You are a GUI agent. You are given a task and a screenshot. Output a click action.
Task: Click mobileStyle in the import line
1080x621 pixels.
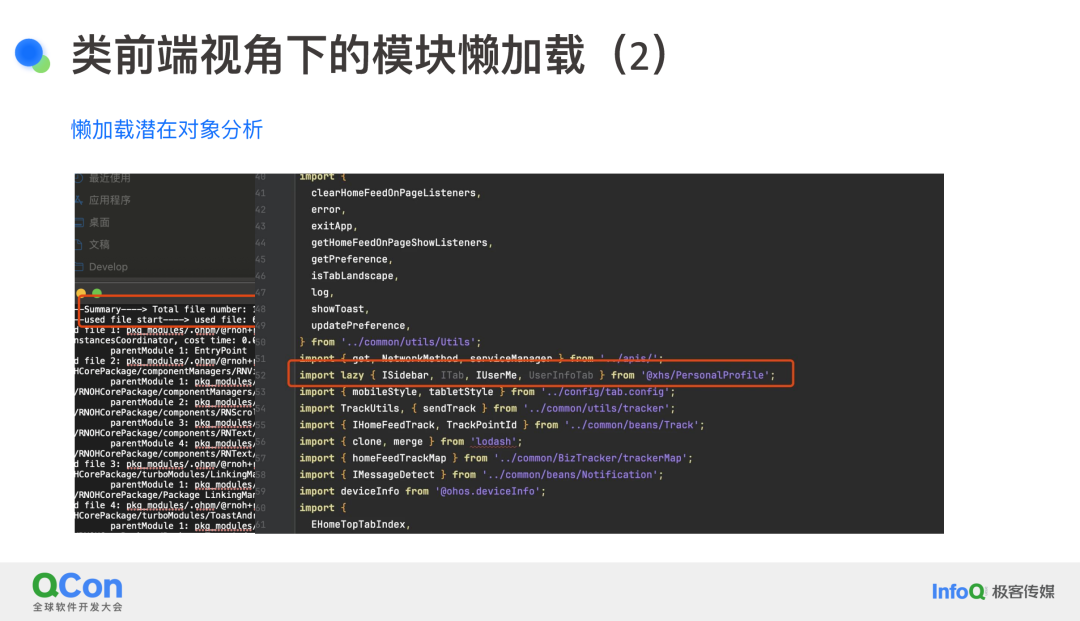tap(384, 391)
